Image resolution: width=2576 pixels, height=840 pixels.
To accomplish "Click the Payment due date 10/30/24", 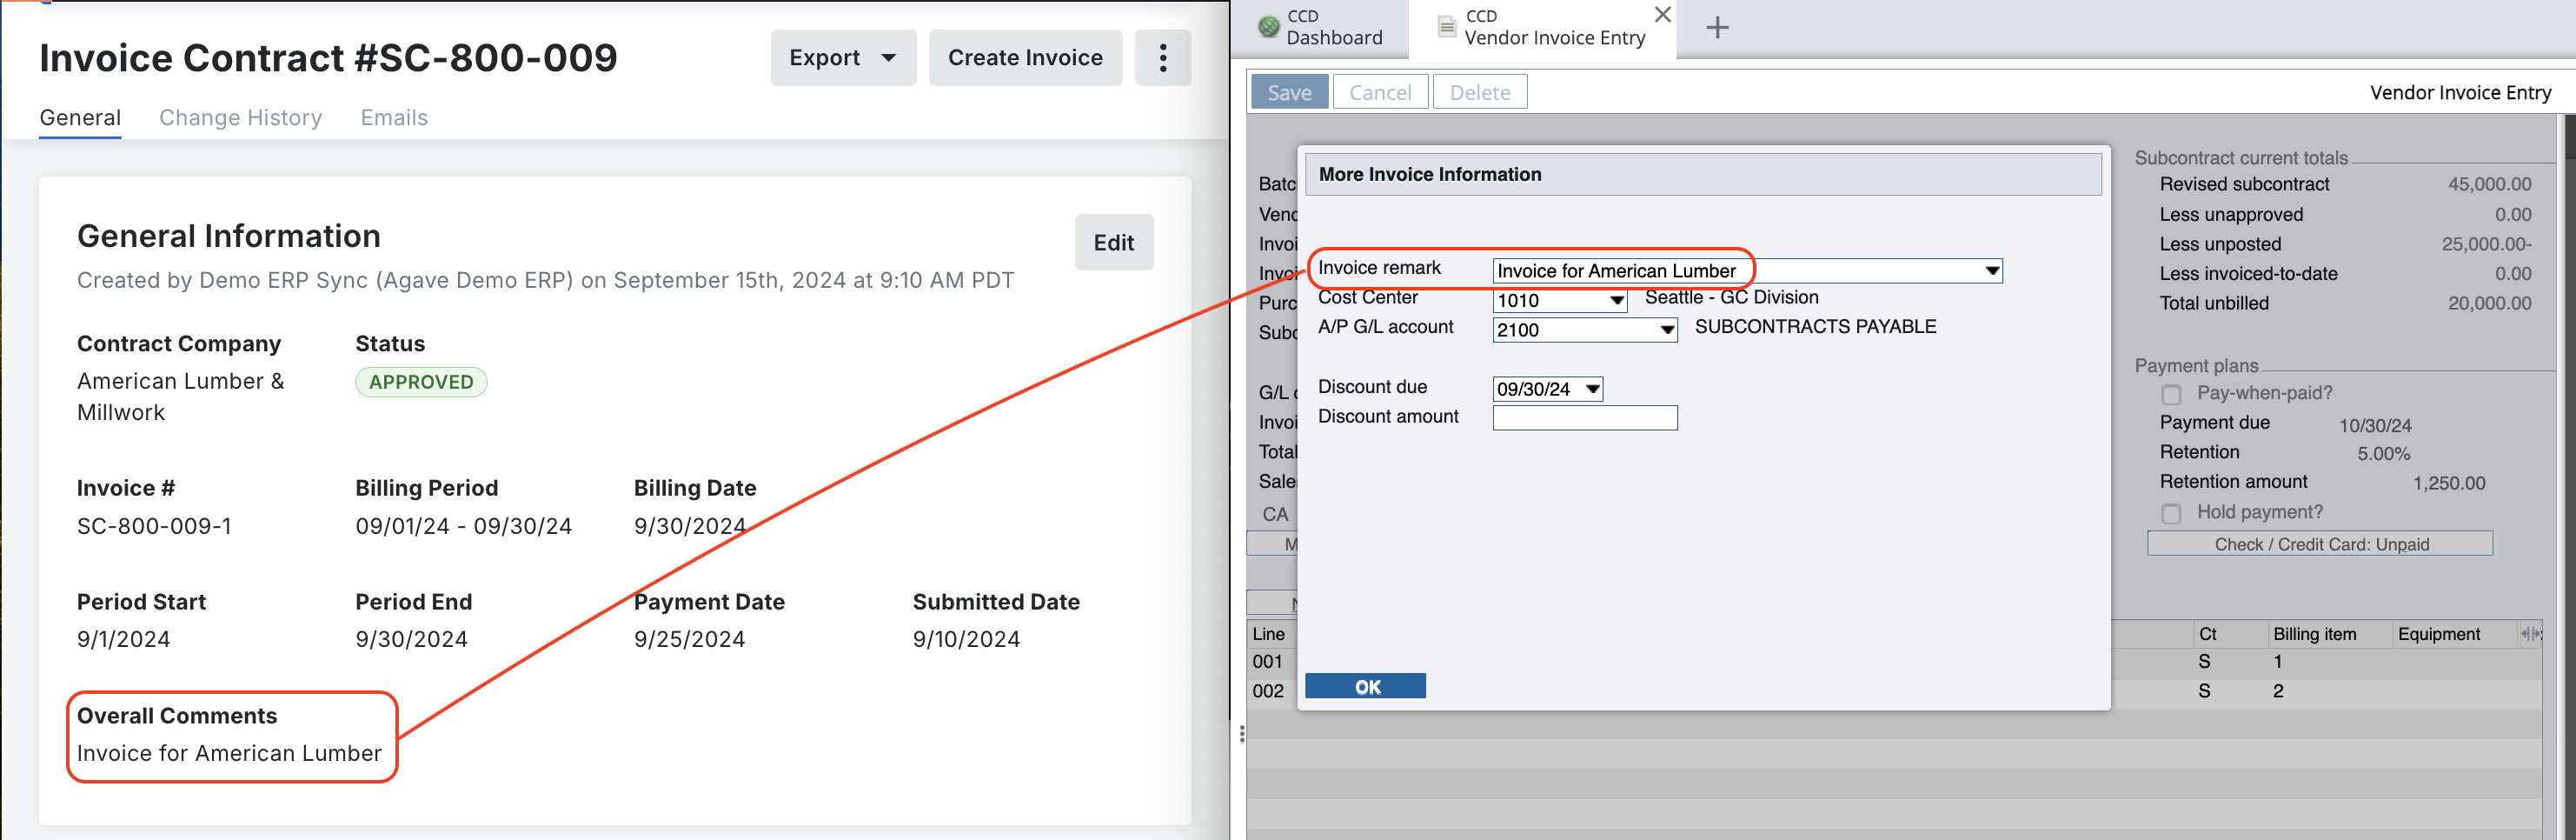I will pos(2375,425).
